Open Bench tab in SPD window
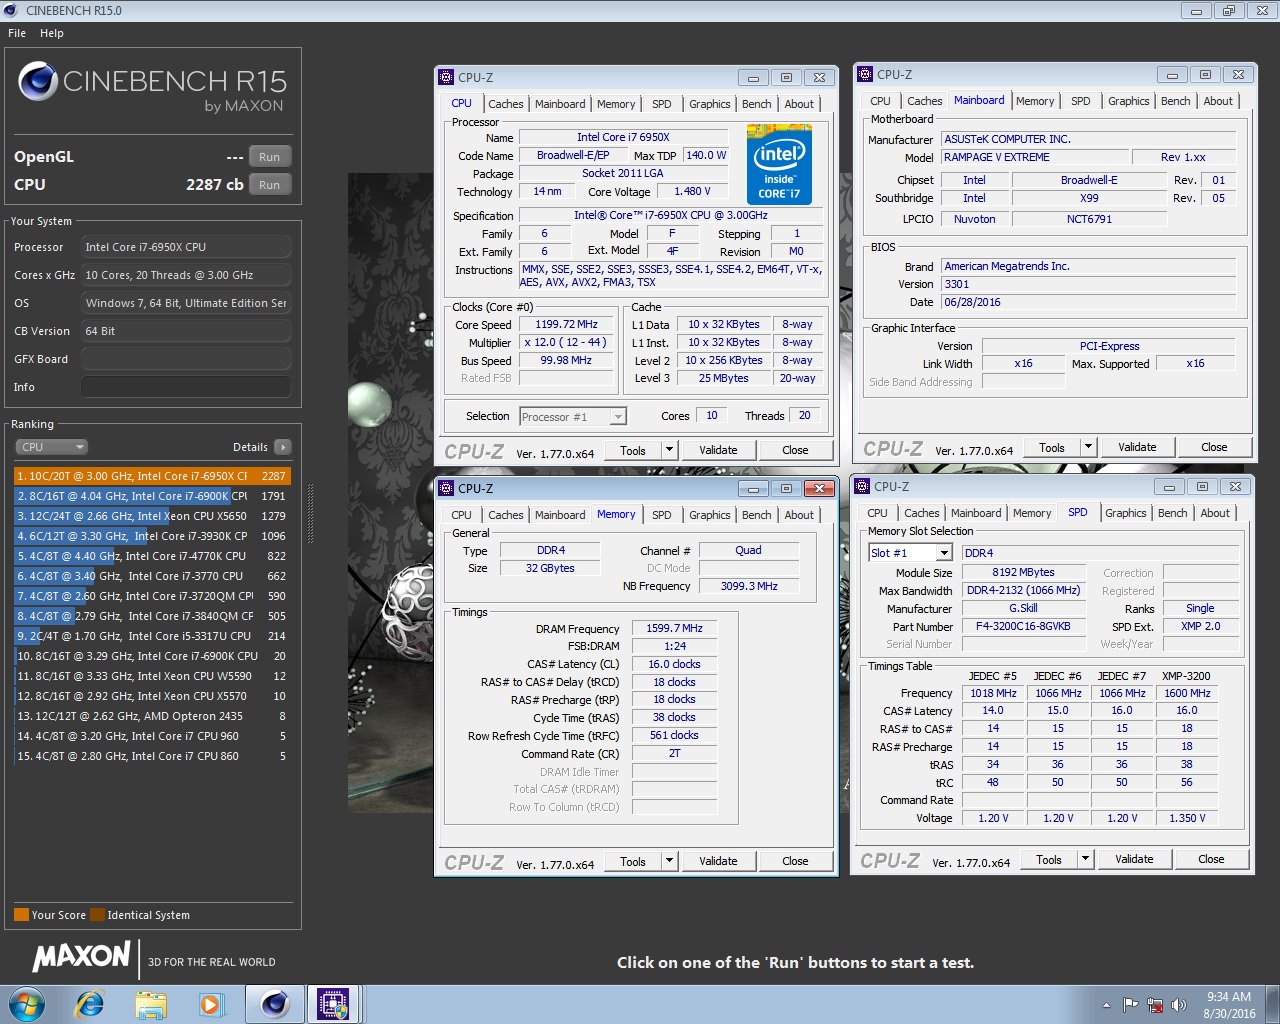Image resolution: width=1280 pixels, height=1024 pixels. pos(1172,513)
